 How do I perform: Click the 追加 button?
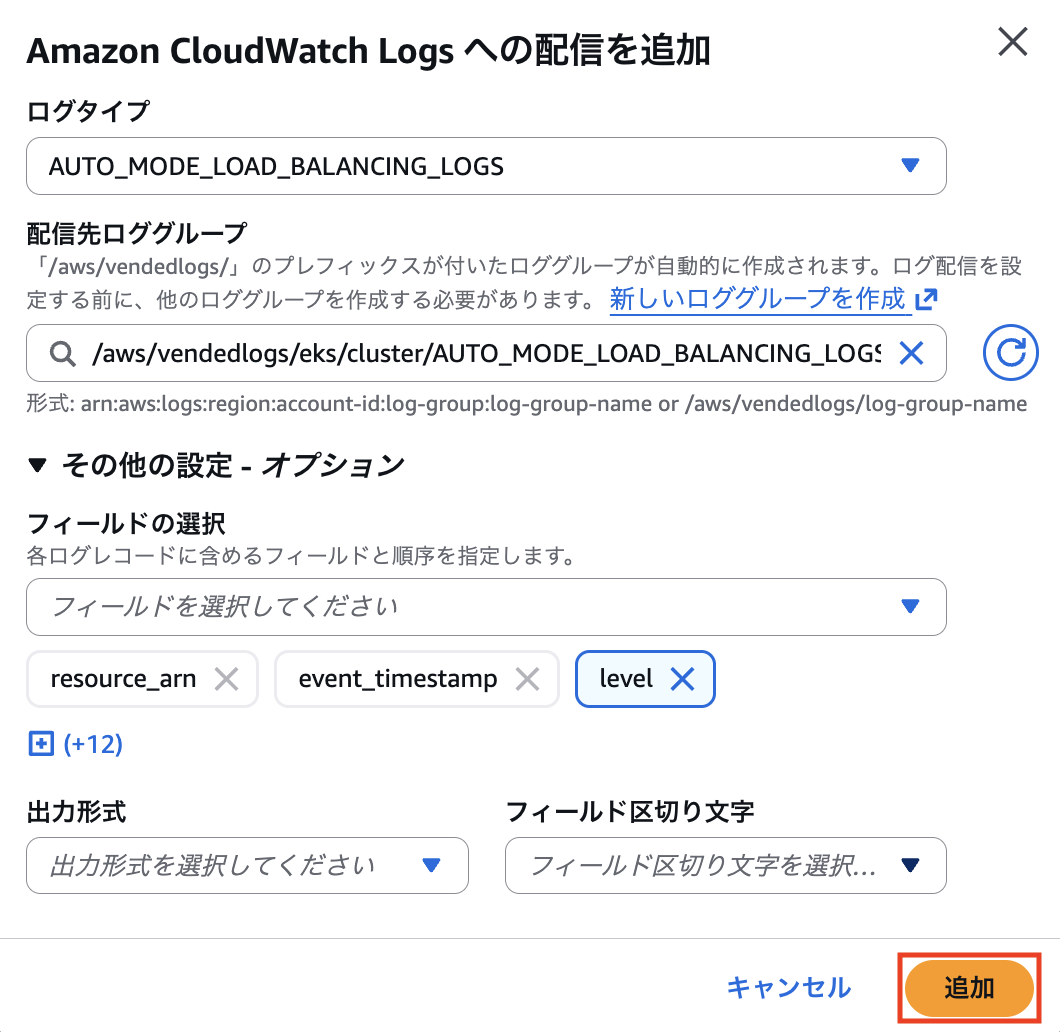coord(969,988)
